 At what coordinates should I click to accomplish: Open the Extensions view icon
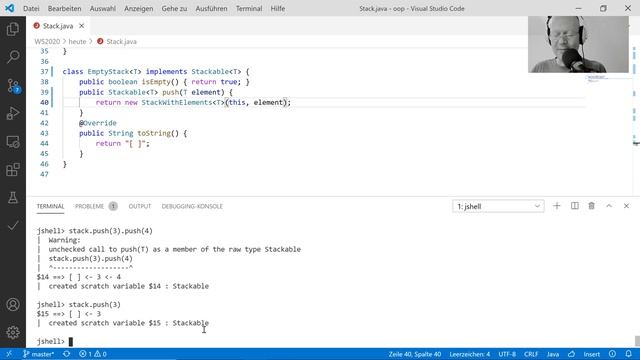click(x=13, y=169)
